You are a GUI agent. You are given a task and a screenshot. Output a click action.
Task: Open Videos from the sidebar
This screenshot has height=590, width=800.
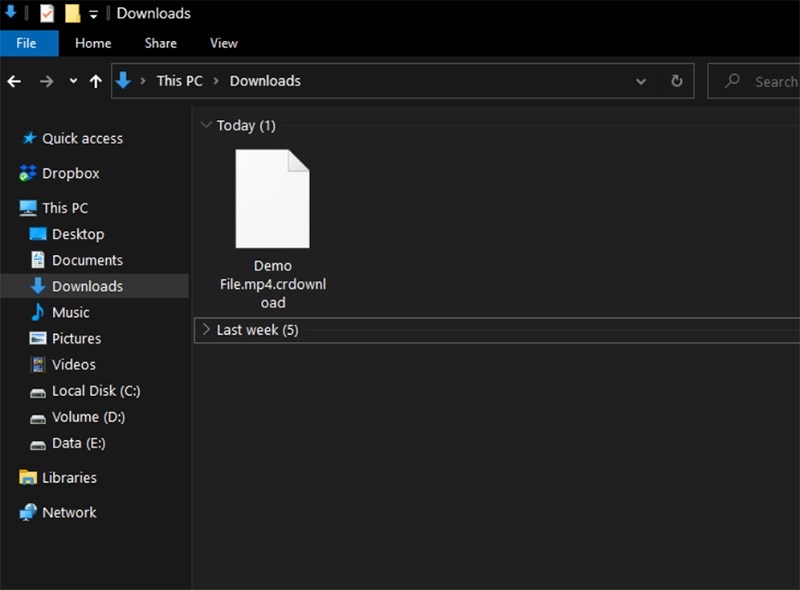pyautogui.click(x=73, y=364)
